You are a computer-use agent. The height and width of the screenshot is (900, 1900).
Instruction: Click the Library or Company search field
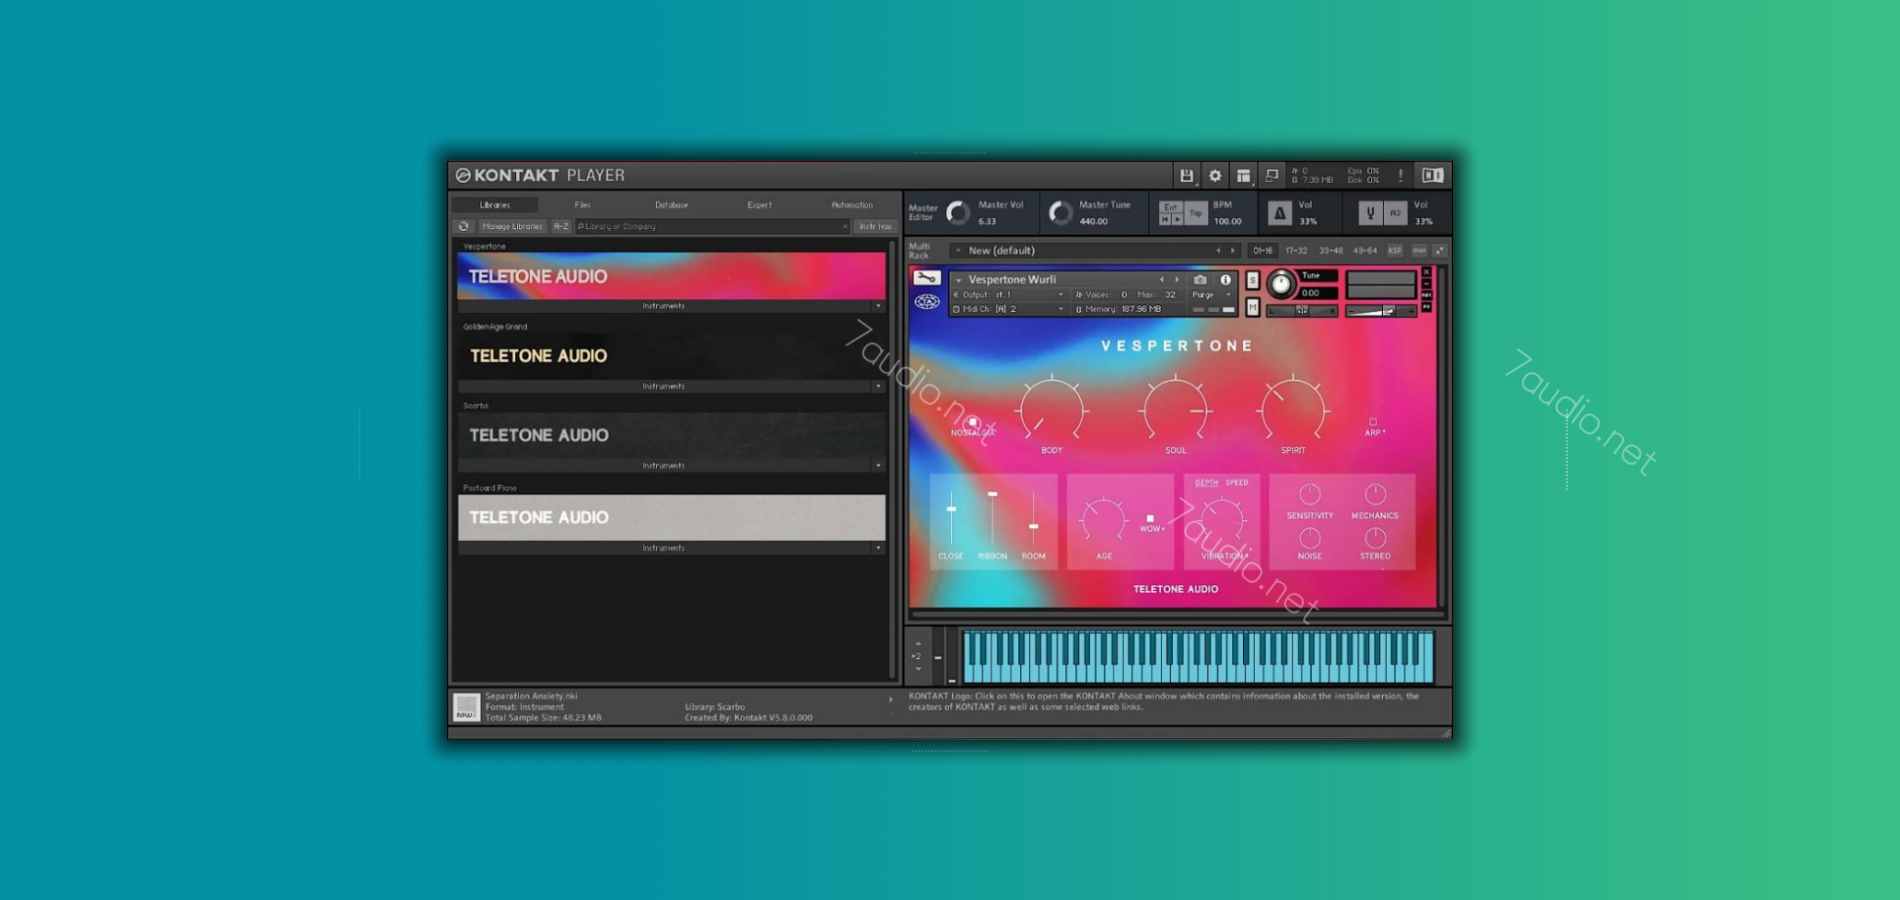pyautogui.click(x=712, y=226)
